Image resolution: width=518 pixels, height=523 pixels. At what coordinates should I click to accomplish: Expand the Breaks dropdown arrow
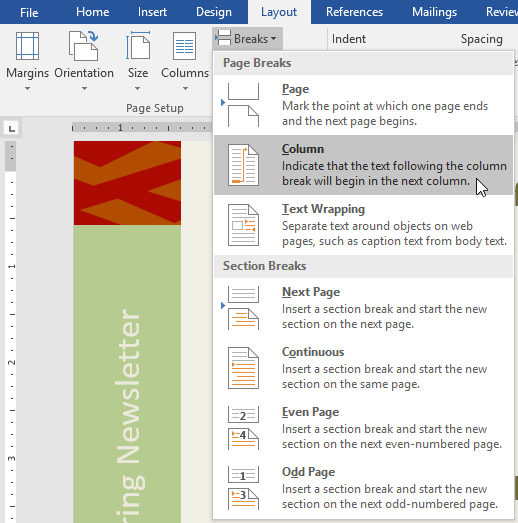(274, 39)
